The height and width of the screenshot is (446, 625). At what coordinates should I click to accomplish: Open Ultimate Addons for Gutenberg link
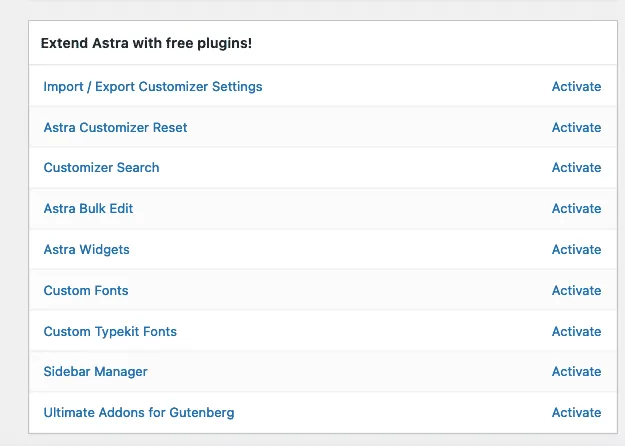click(139, 413)
